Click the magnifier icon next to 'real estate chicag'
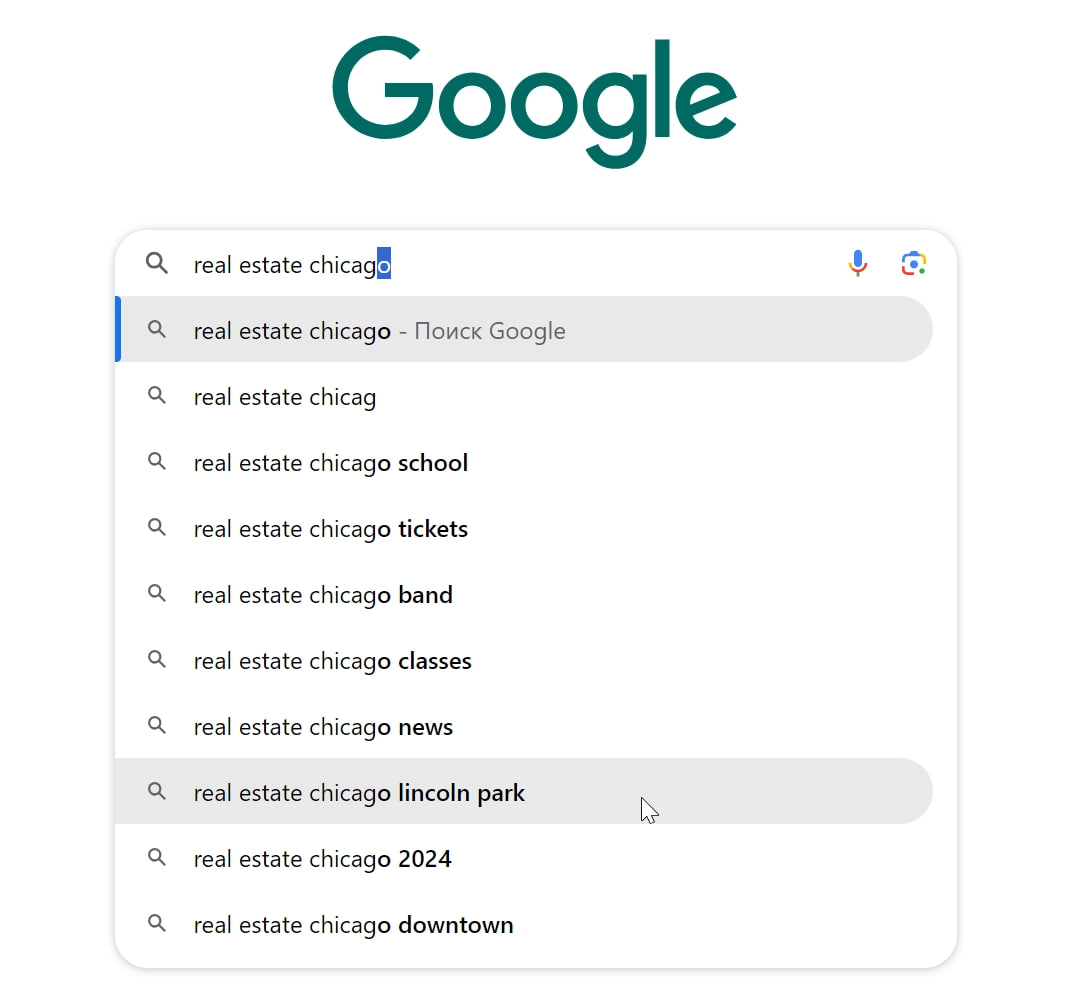Viewport: 1065px width, 1004px height. 157,396
